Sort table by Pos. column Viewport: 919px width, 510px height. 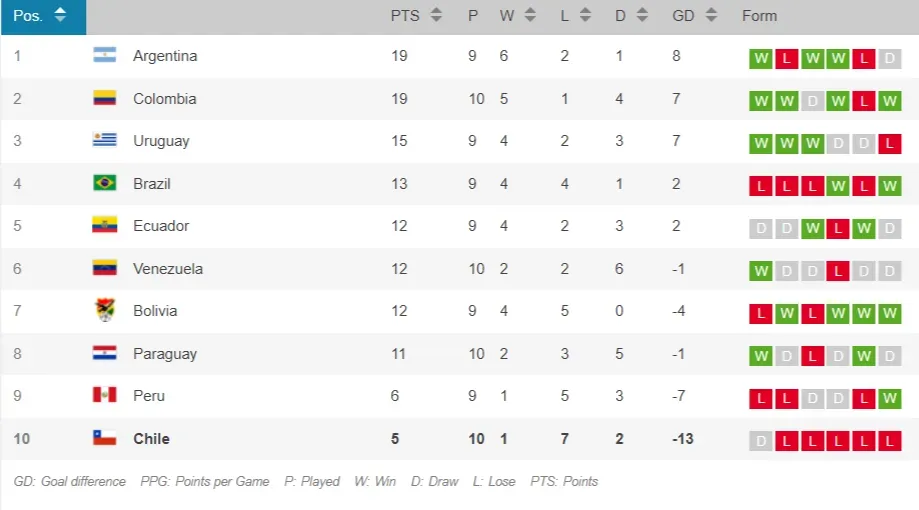pyautogui.click(x=60, y=15)
